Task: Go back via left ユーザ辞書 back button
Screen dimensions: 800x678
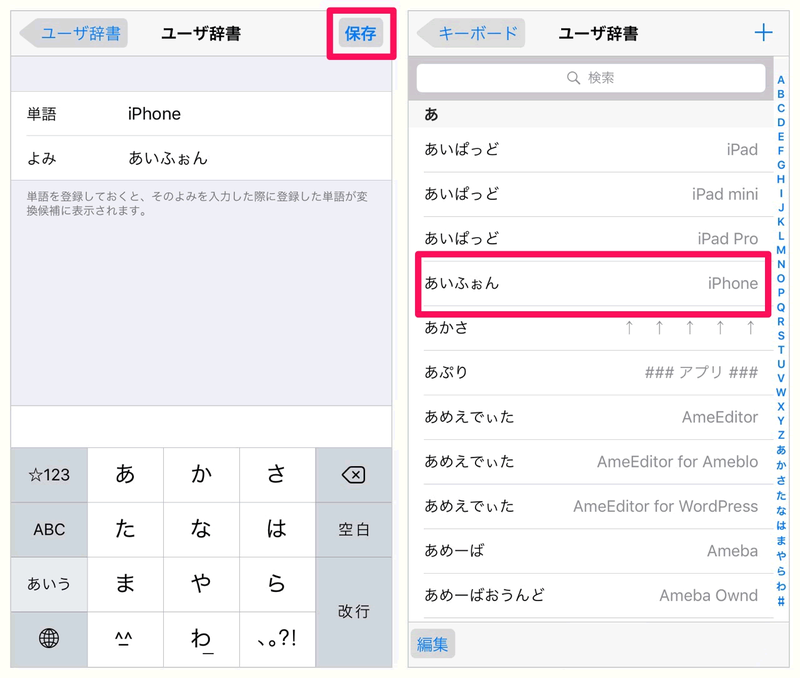Action: (x=74, y=33)
